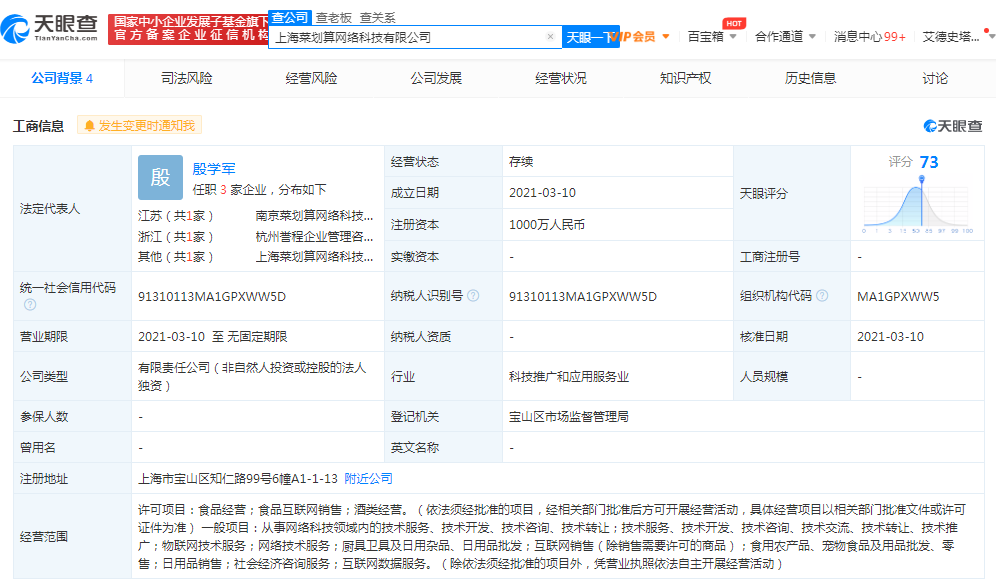The image size is (996, 582).
Task: Open legal representative 殷学军 profile link
Action: 214,169
